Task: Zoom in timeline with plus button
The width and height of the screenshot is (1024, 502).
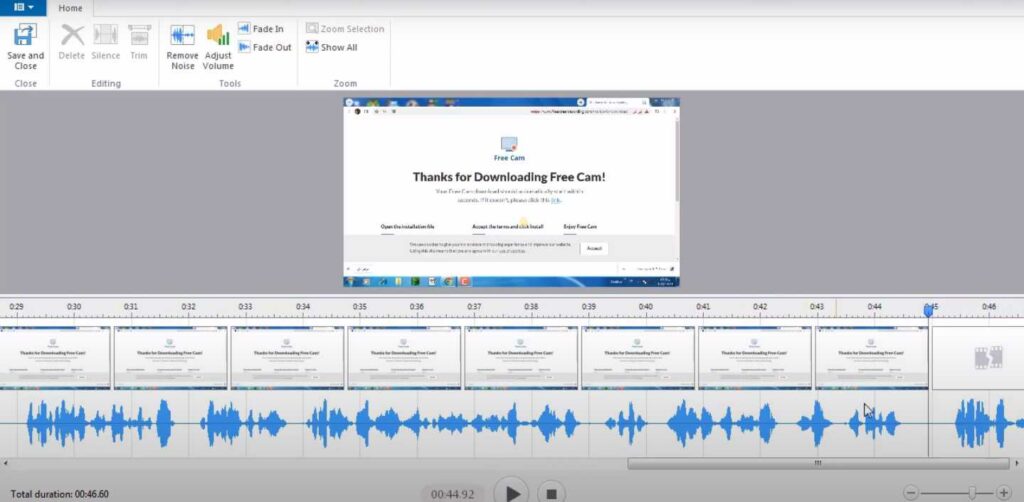Action: tap(1004, 493)
